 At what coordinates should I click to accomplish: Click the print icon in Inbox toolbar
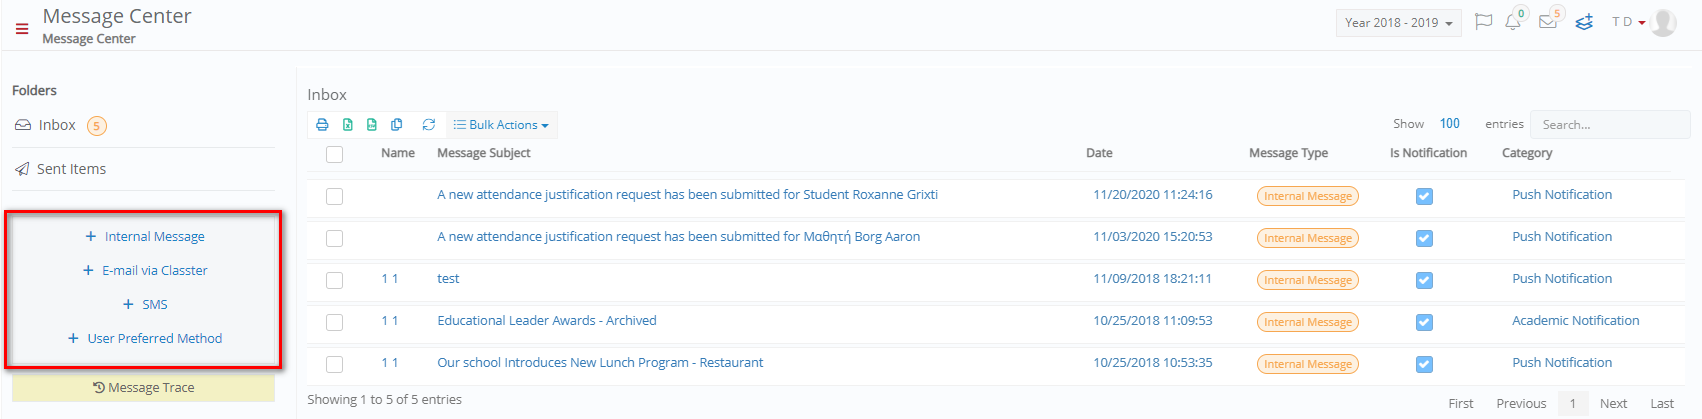(322, 125)
